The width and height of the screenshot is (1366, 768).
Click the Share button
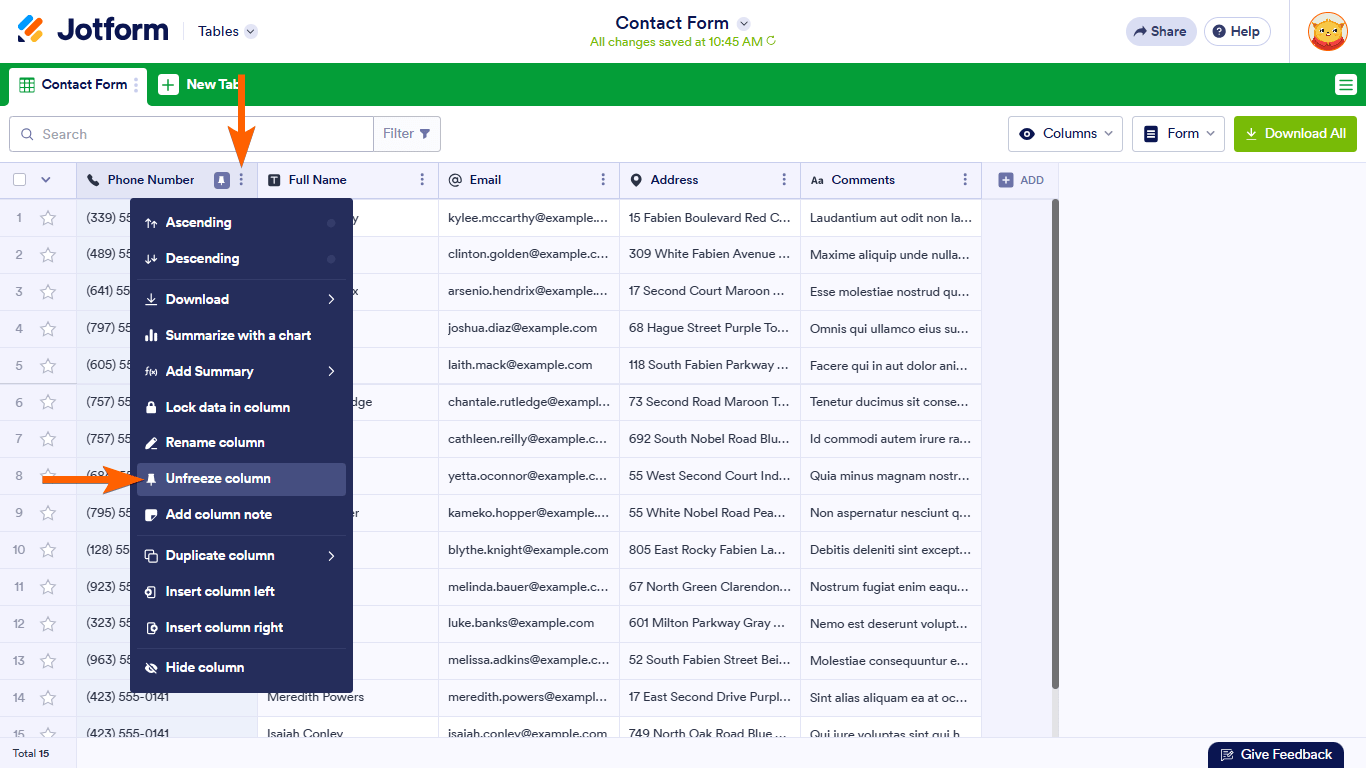(x=1160, y=31)
